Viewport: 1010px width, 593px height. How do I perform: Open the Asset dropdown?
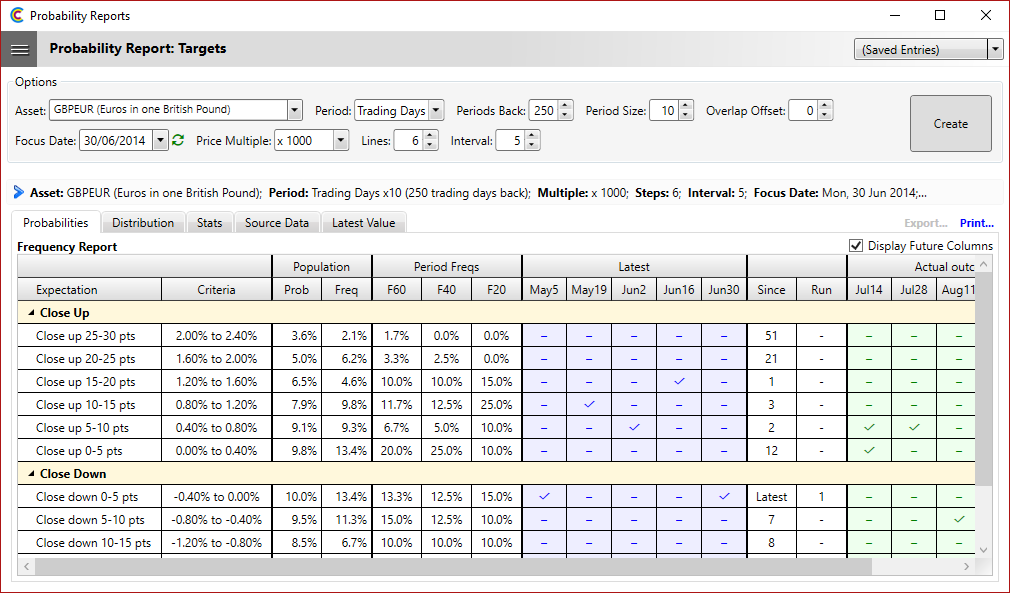pos(294,110)
